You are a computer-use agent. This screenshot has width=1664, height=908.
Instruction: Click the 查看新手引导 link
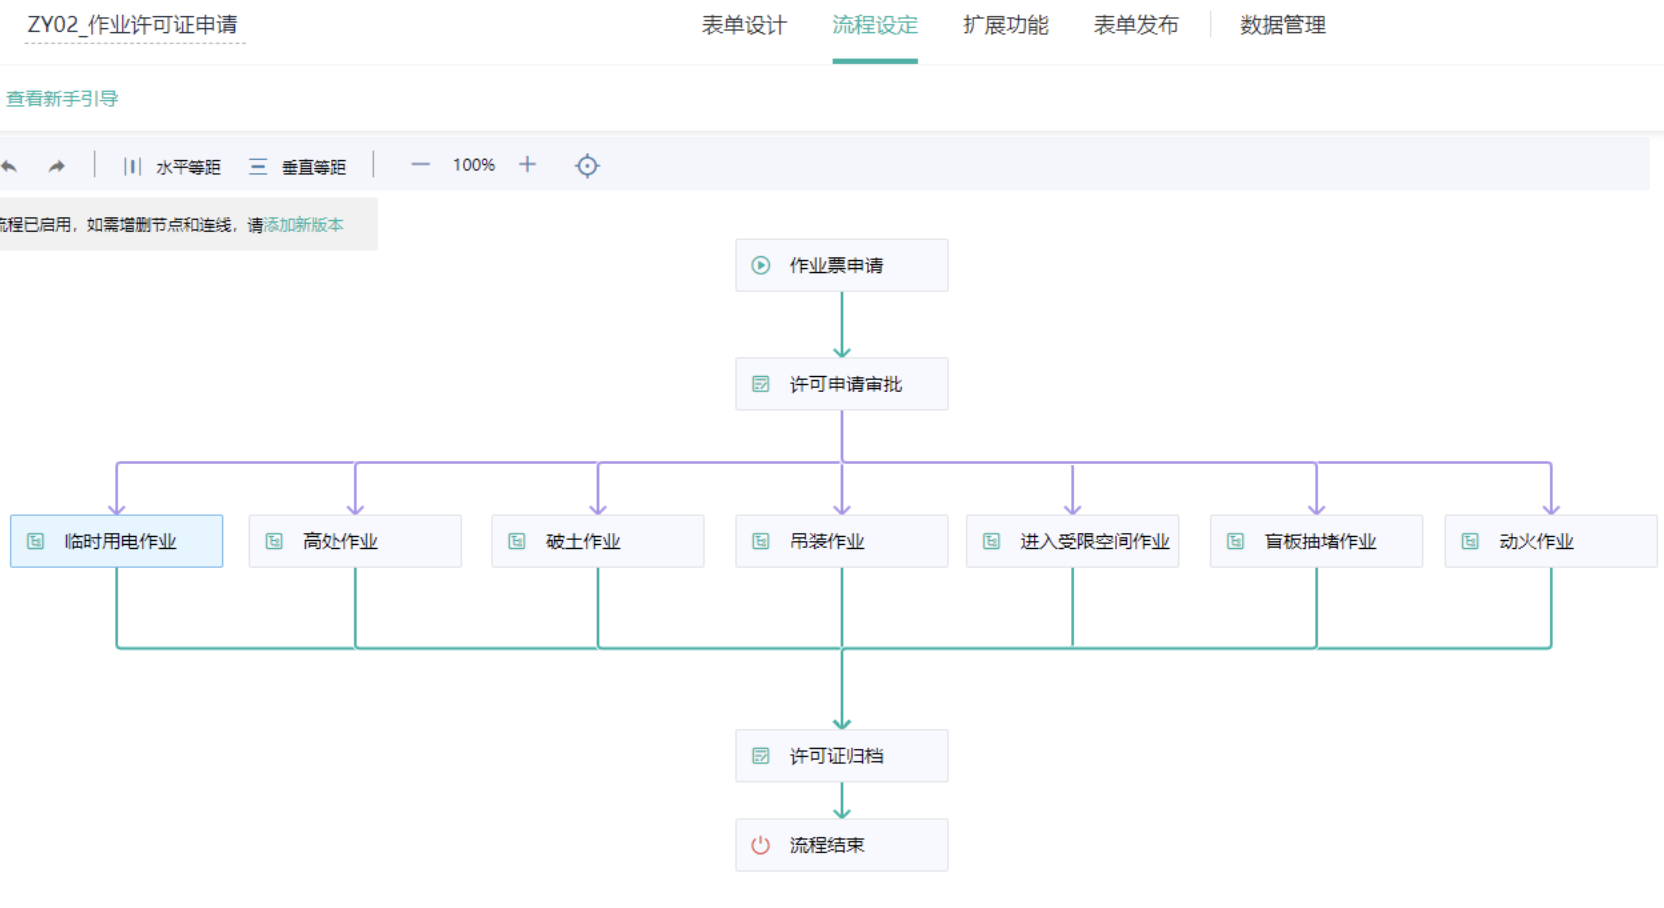62,99
